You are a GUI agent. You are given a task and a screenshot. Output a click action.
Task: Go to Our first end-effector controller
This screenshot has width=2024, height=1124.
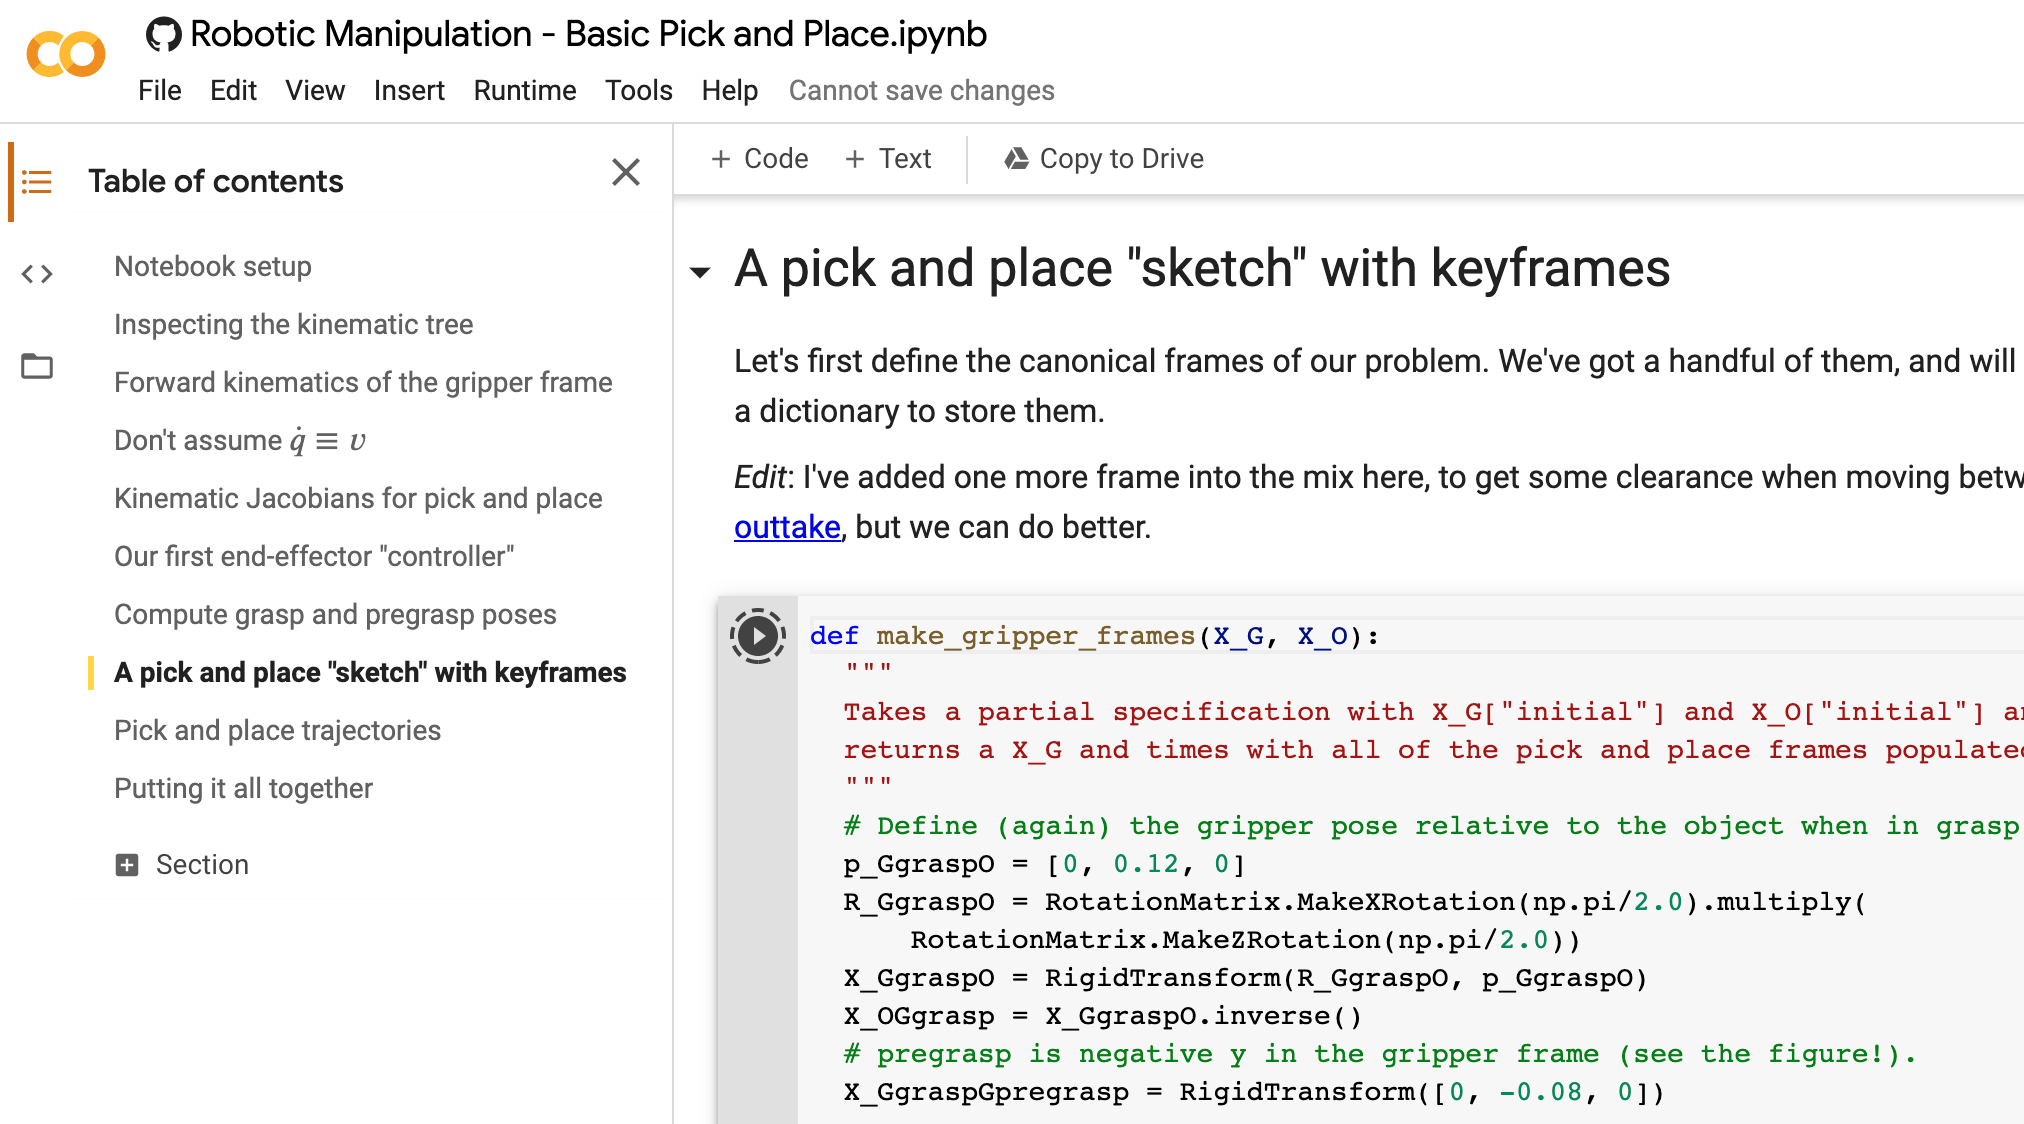point(314,557)
